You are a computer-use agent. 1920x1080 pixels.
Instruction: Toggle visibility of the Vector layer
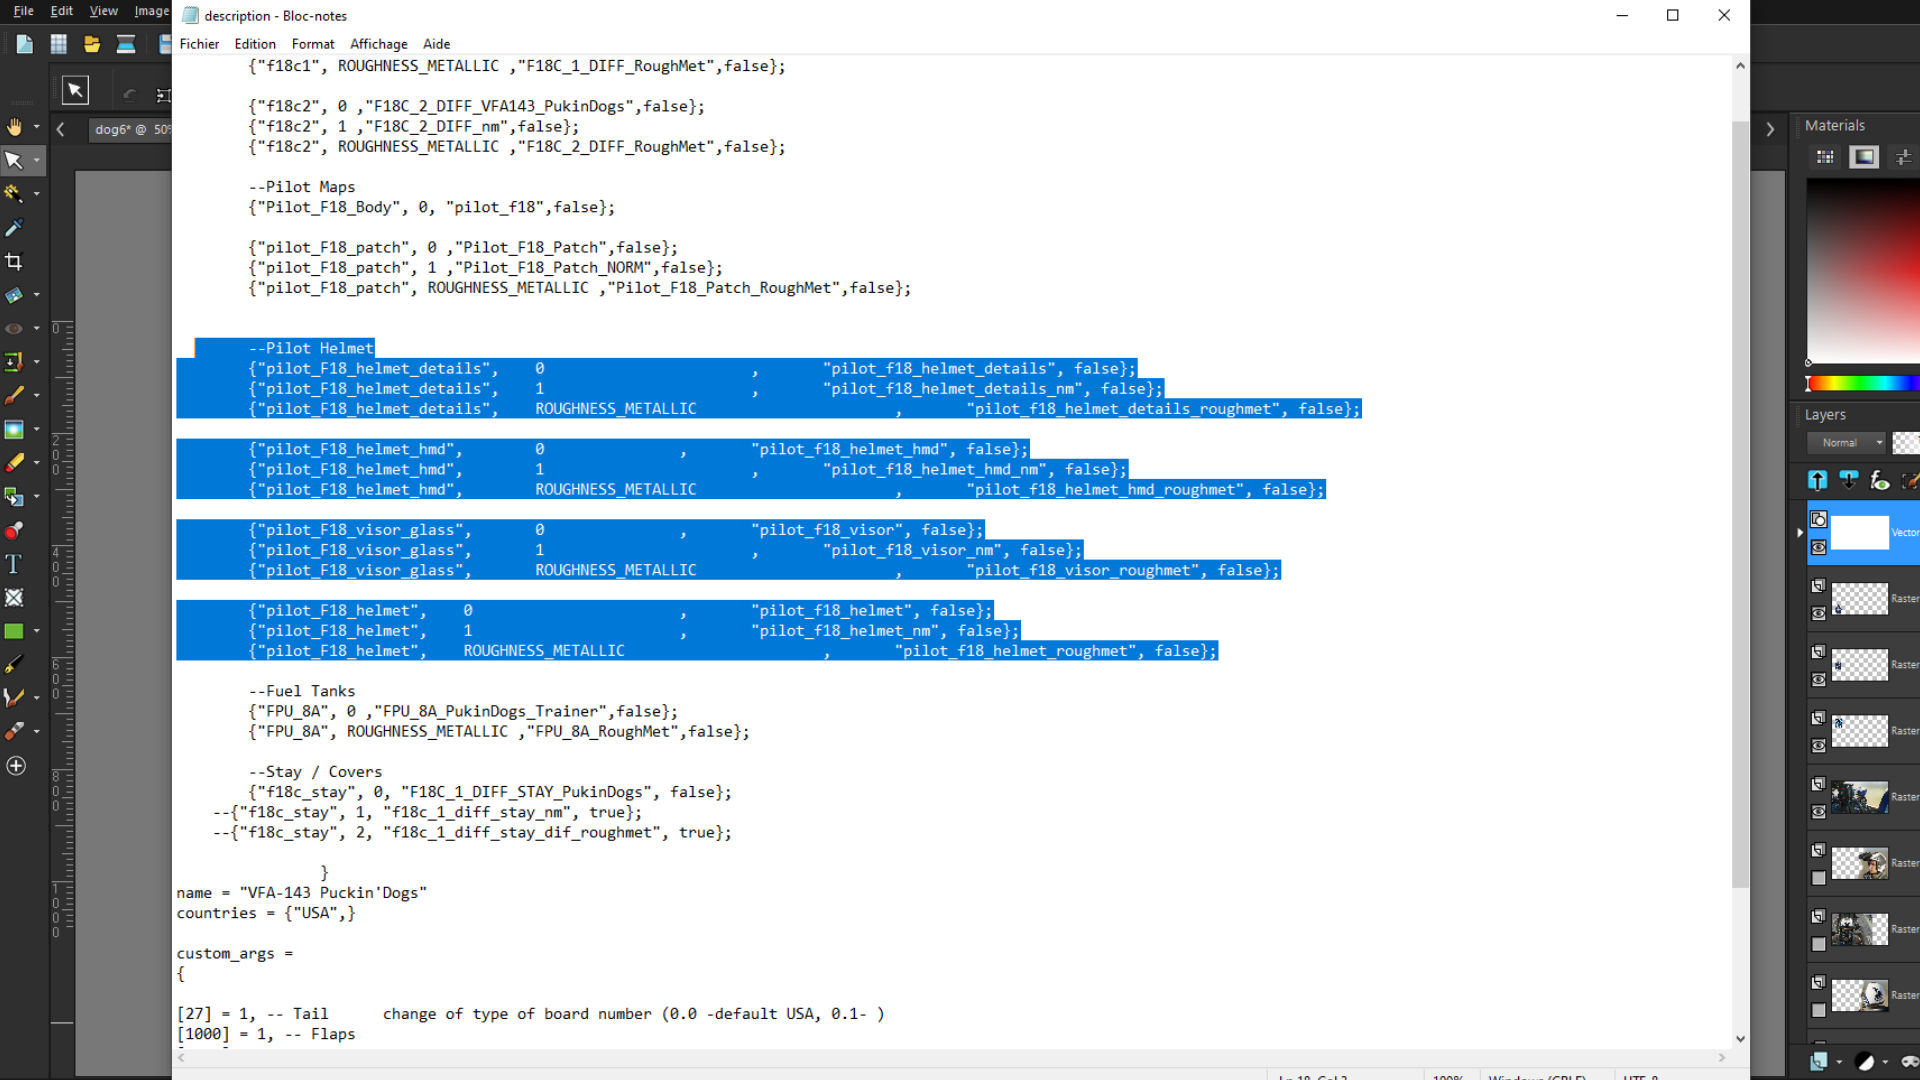(x=1819, y=547)
